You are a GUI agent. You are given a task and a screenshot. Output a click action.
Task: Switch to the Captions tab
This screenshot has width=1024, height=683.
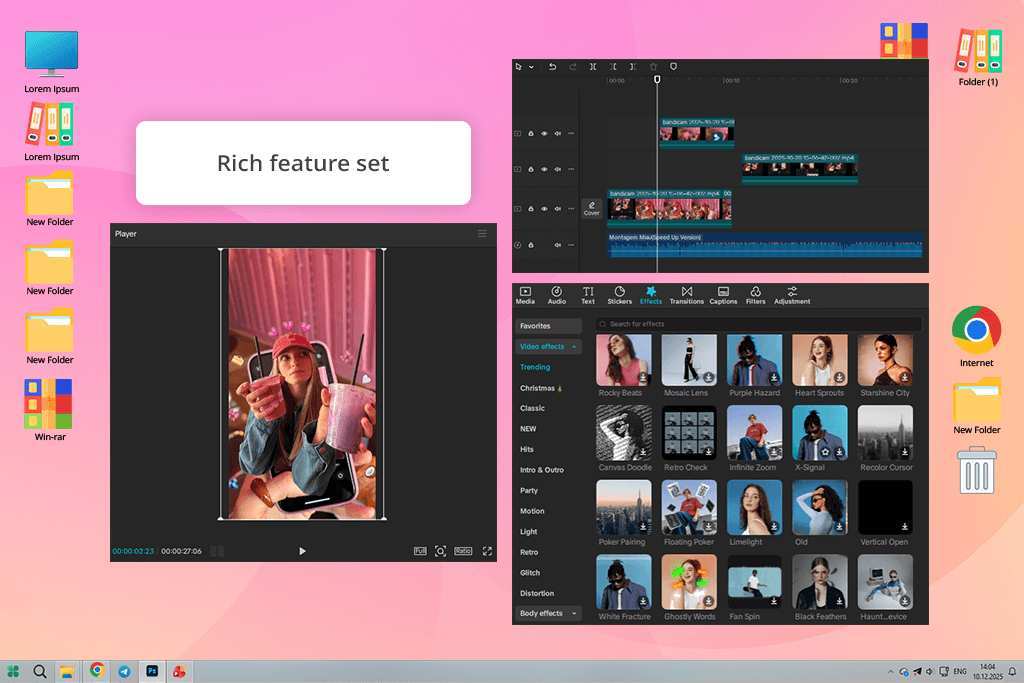click(x=723, y=295)
